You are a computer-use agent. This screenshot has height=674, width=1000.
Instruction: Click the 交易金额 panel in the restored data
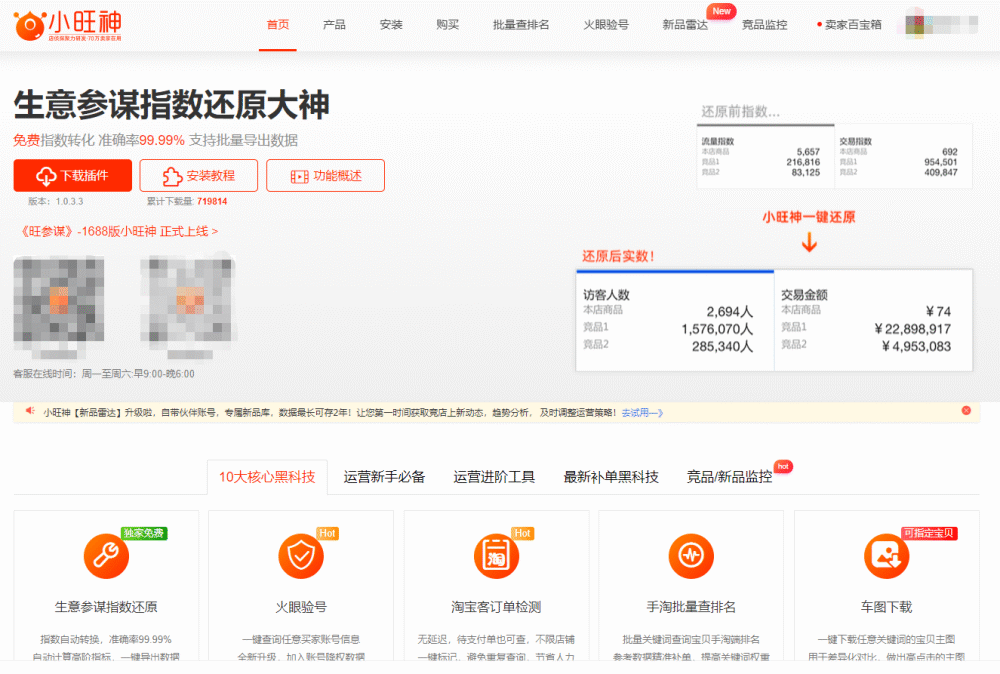[874, 320]
